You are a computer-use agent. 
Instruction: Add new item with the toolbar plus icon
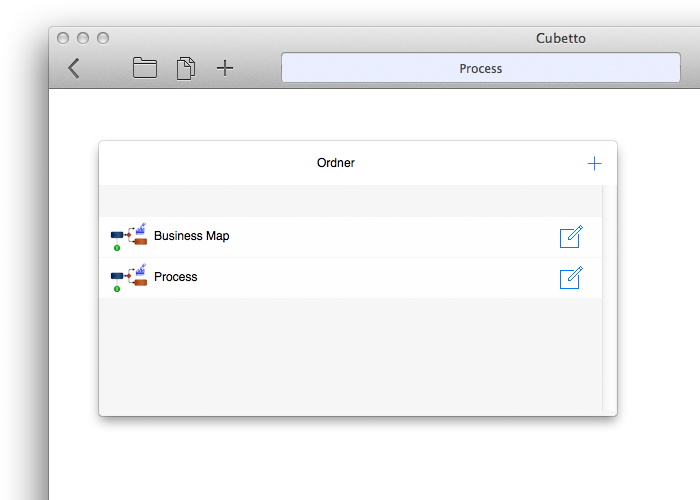(x=225, y=68)
